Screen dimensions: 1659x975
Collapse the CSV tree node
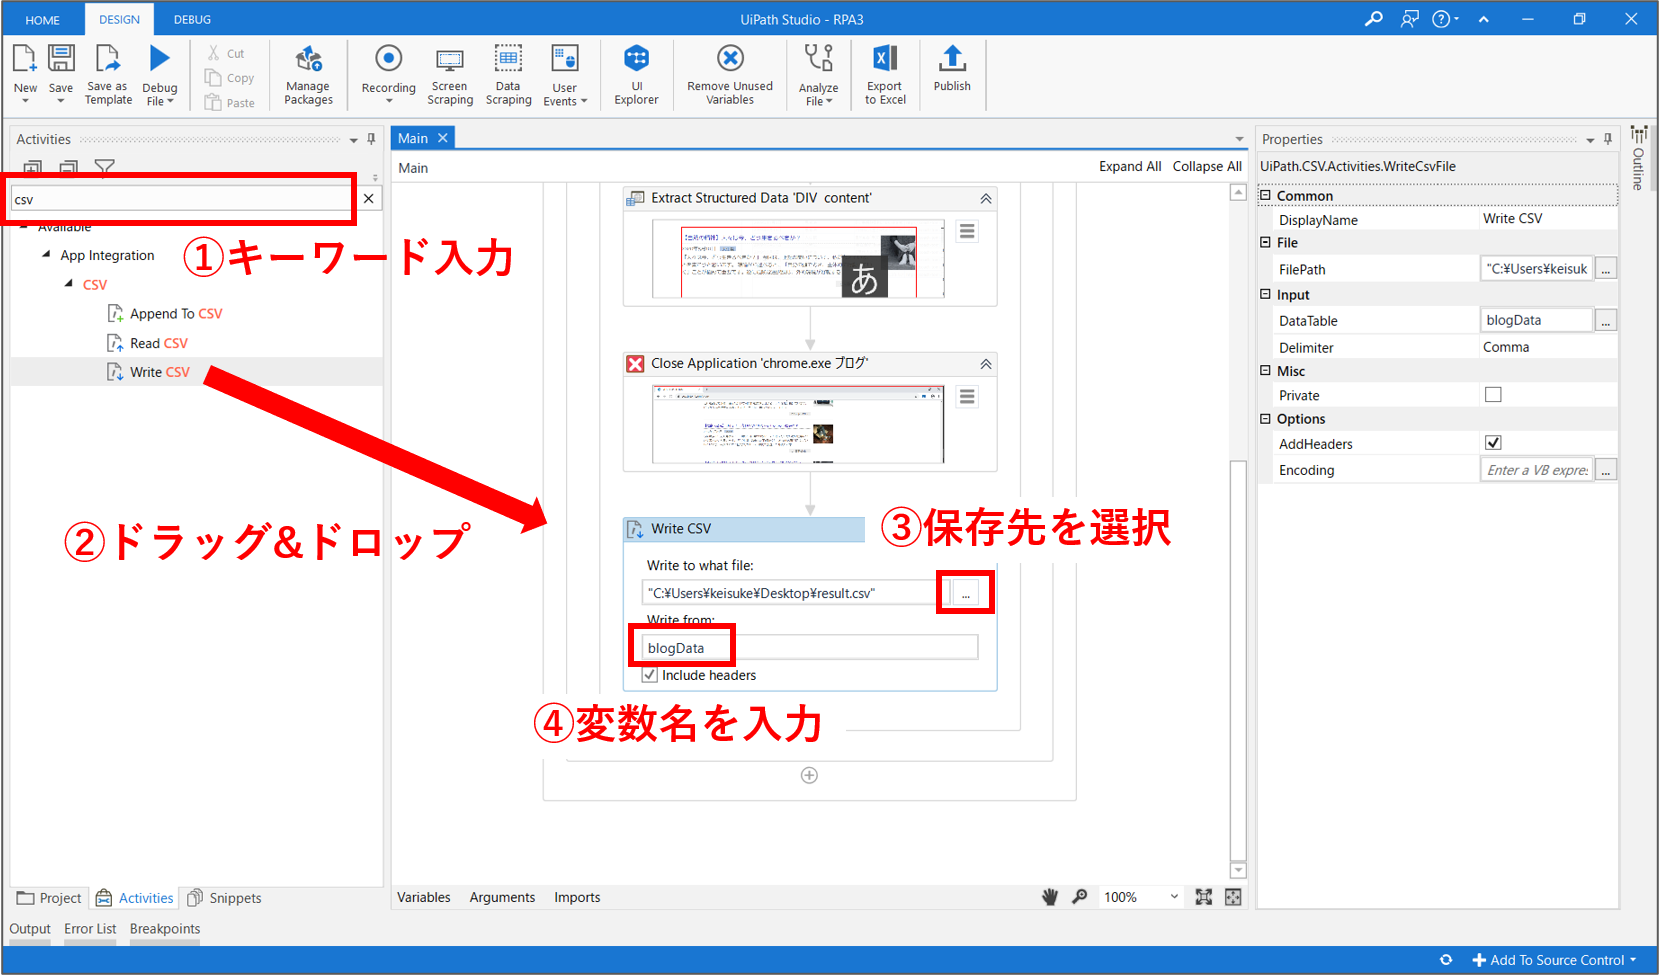[69, 284]
